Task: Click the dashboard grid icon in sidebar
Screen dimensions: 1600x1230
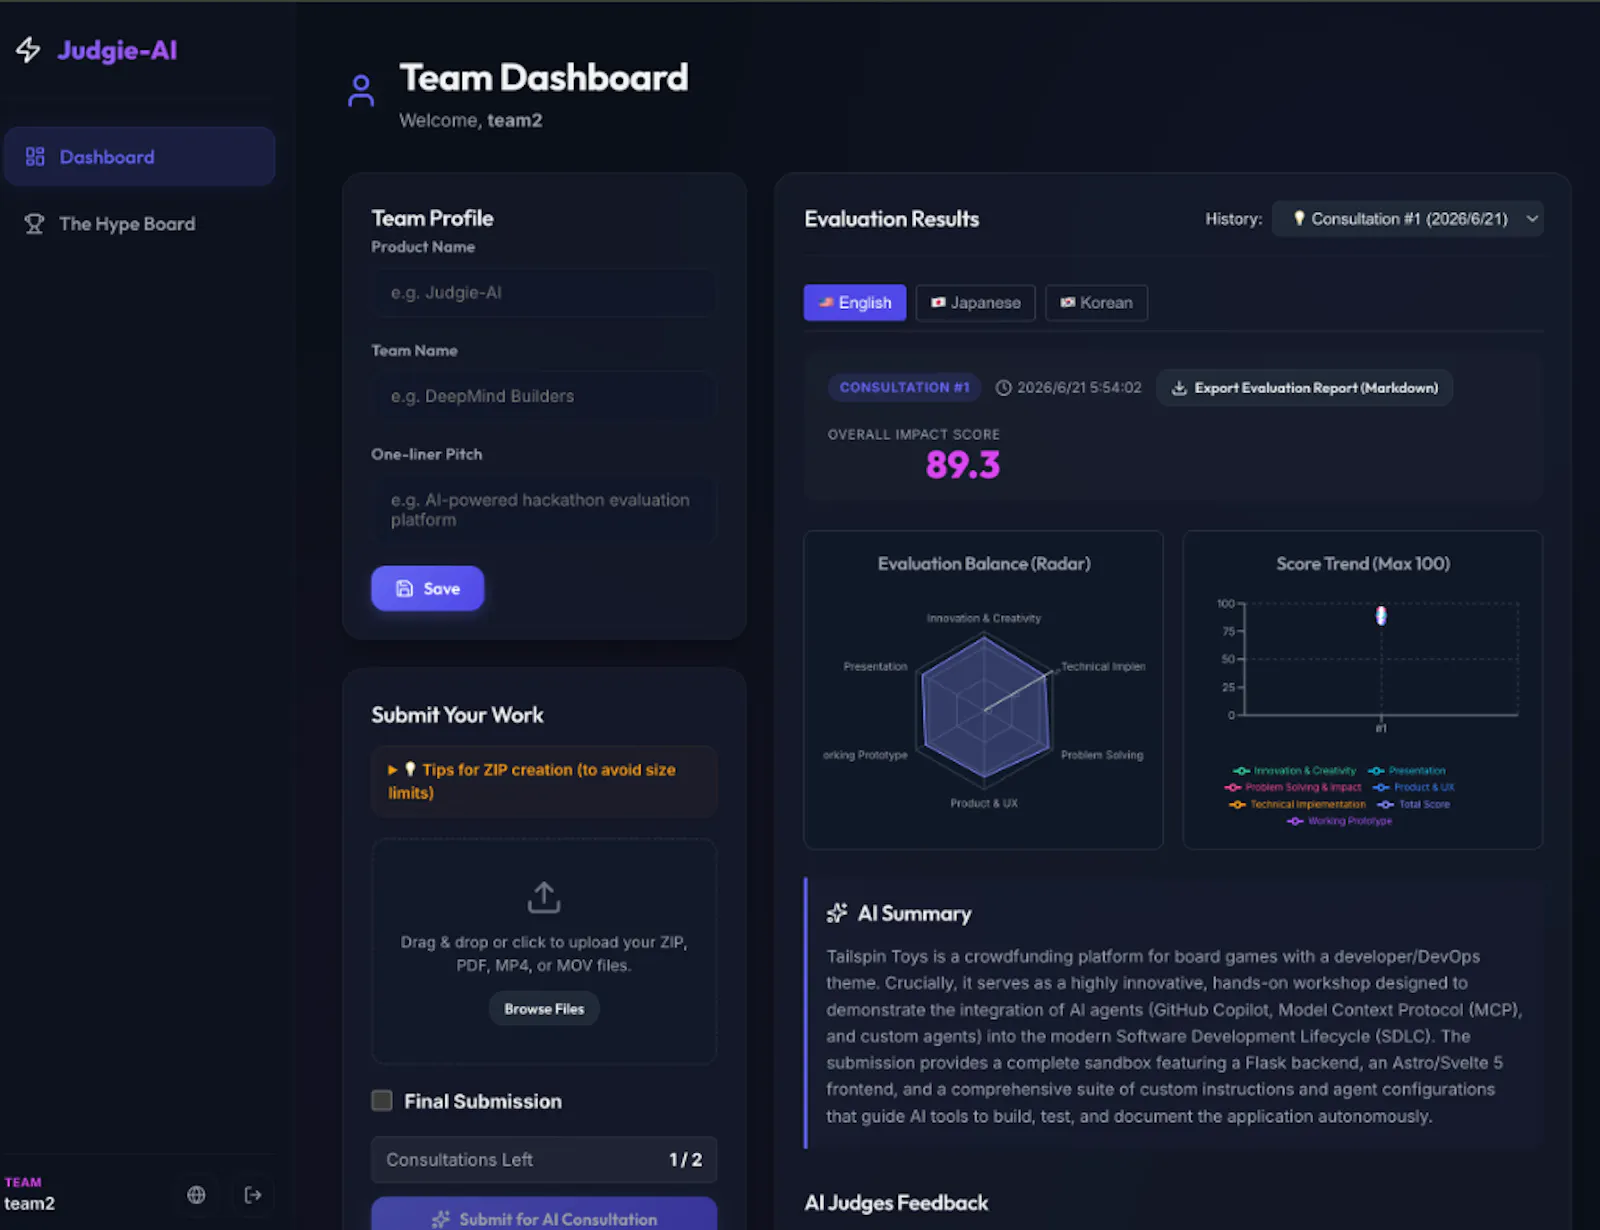Action: pyautogui.click(x=35, y=157)
